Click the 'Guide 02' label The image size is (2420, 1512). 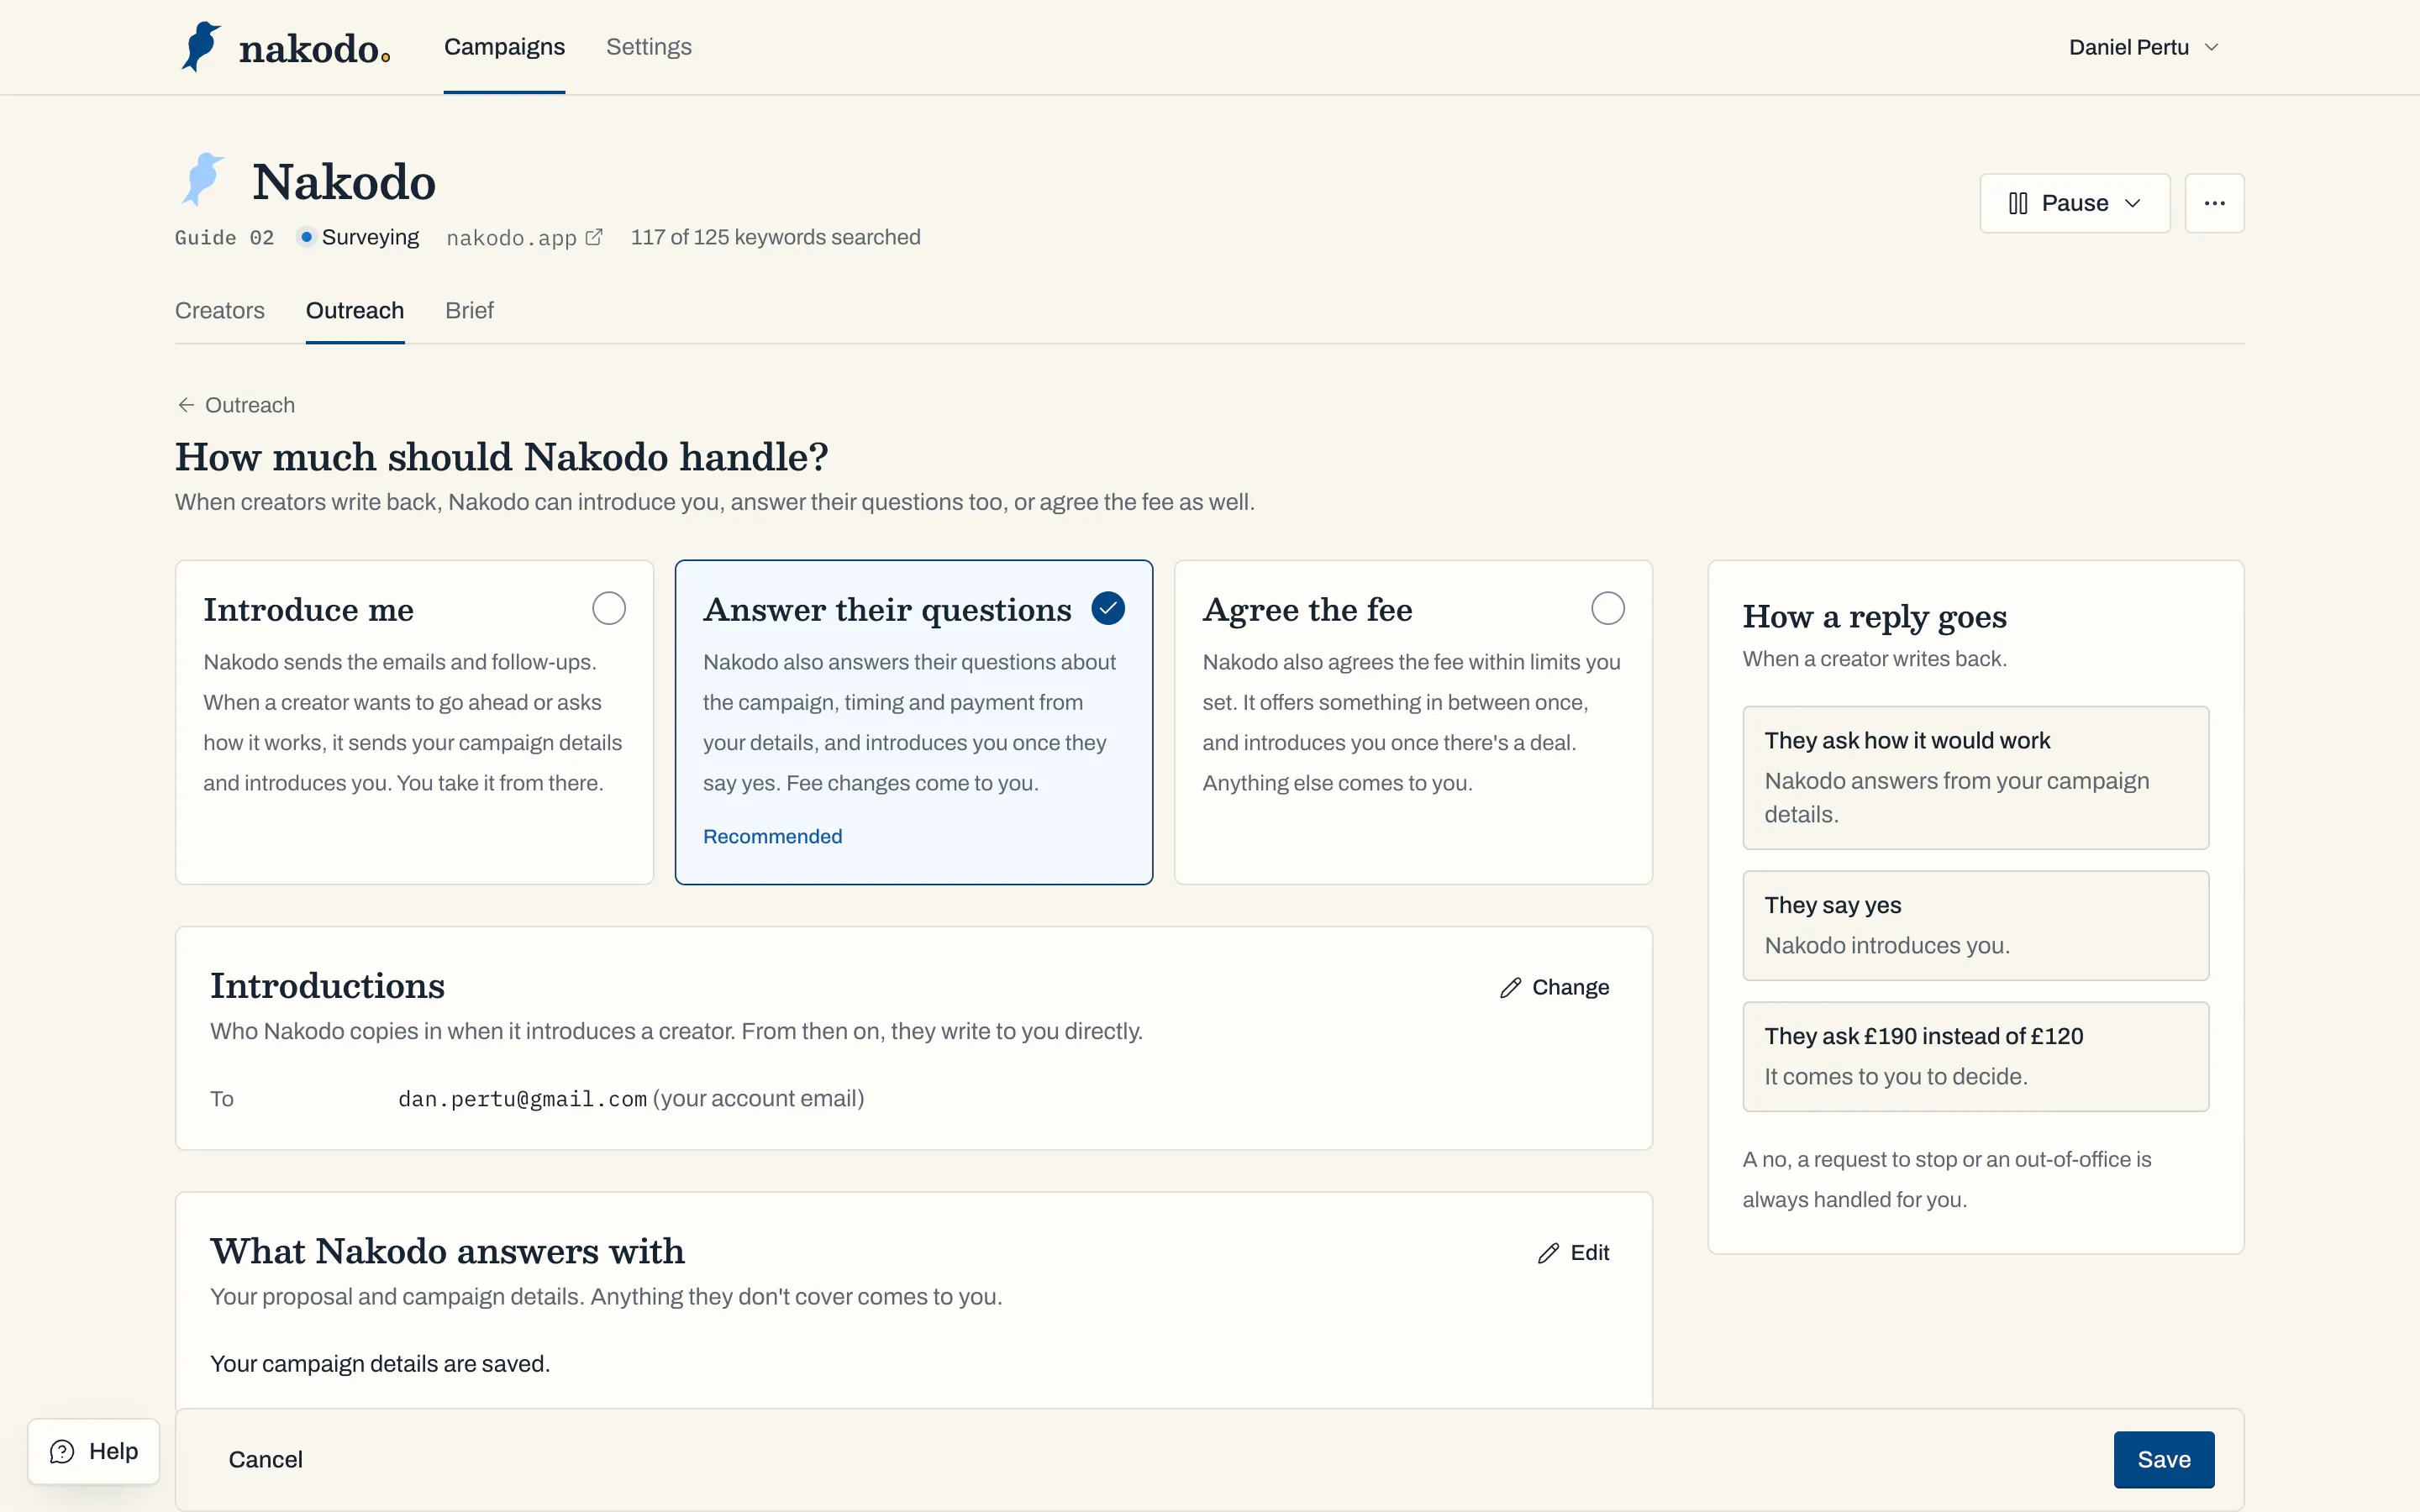pos(224,237)
